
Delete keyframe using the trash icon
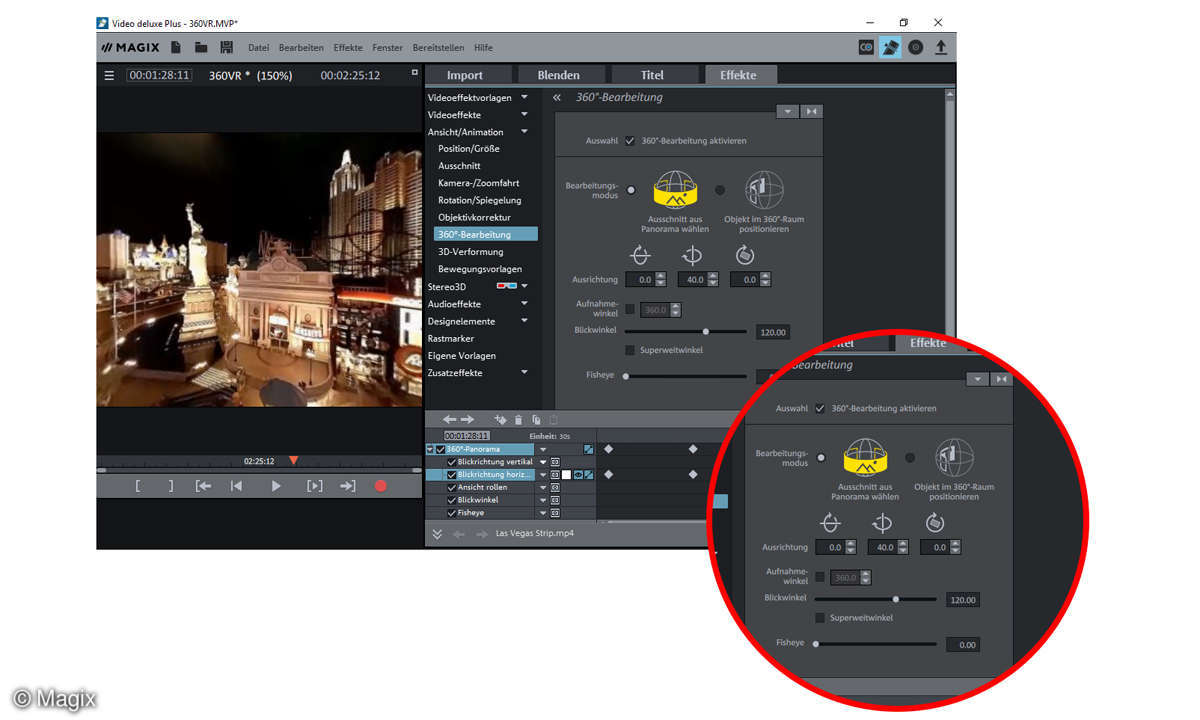point(518,420)
